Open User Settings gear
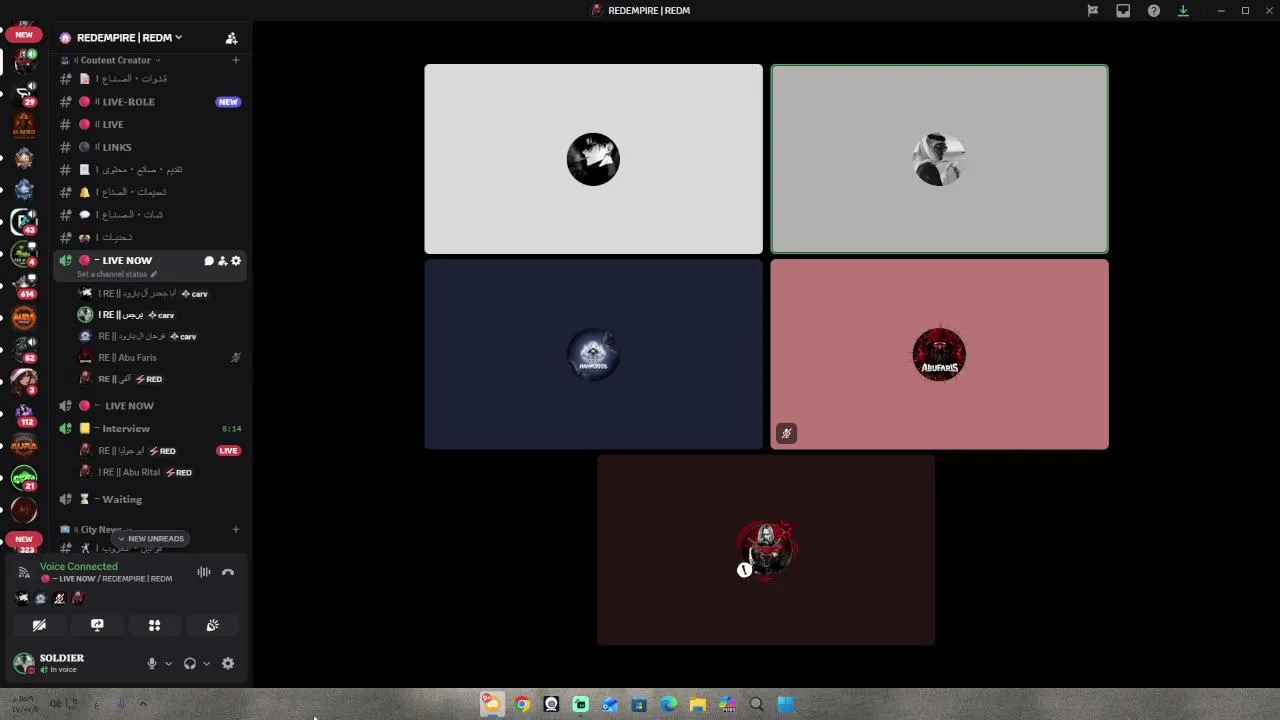This screenshot has width=1280, height=720. click(228, 663)
